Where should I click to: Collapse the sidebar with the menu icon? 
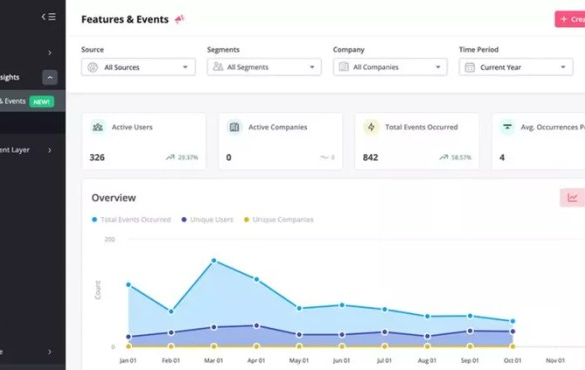tap(49, 17)
